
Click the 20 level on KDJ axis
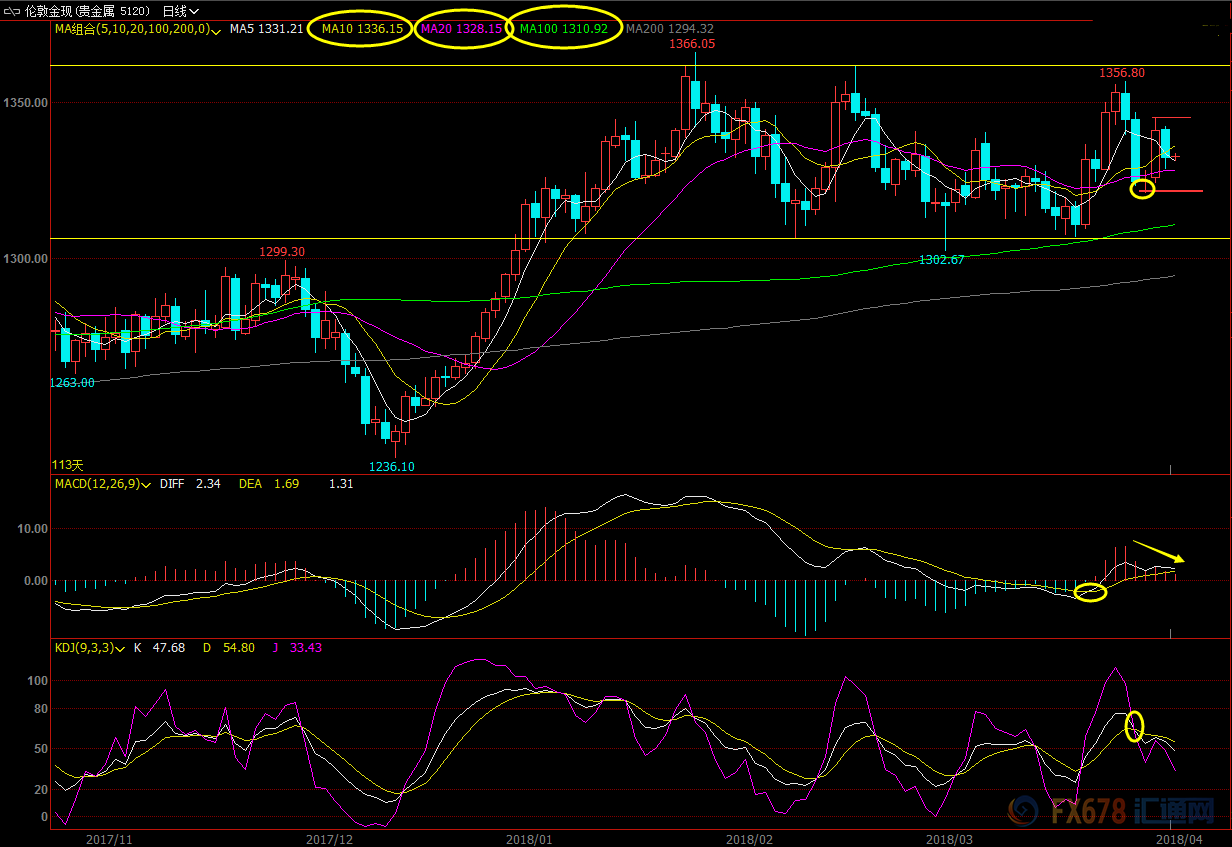[41, 790]
